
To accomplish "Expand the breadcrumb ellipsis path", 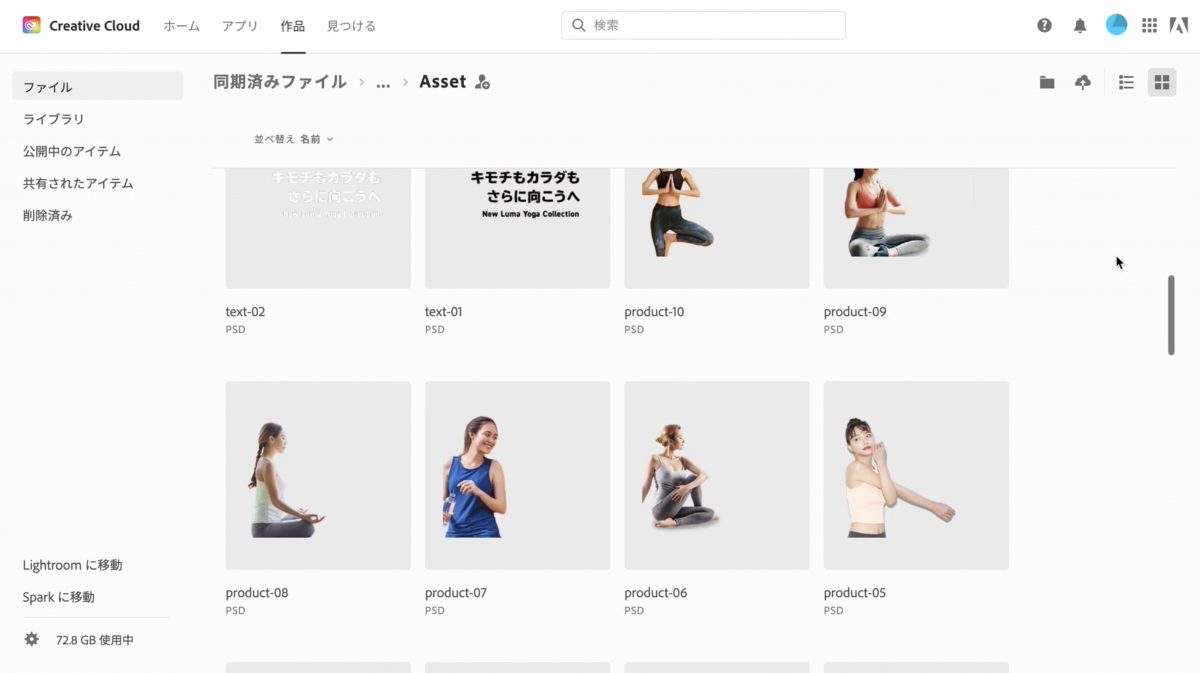I will click(x=383, y=83).
